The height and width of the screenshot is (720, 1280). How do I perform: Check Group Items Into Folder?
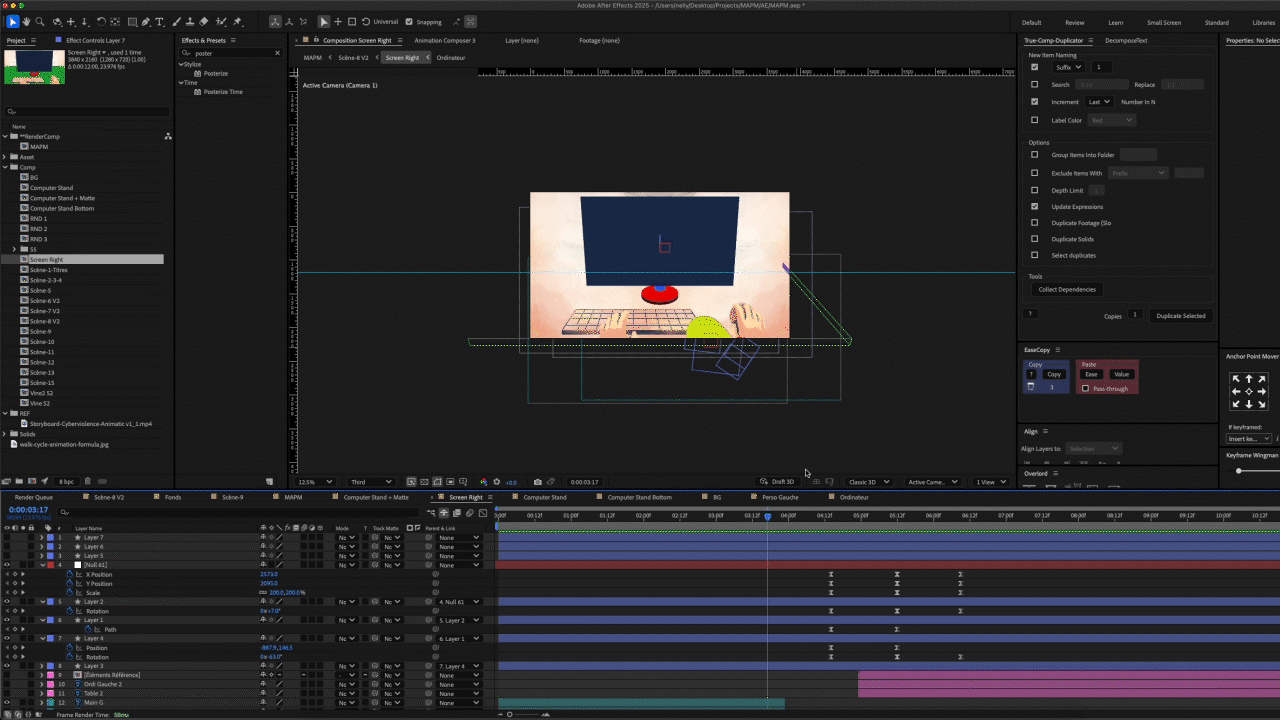coord(1035,155)
